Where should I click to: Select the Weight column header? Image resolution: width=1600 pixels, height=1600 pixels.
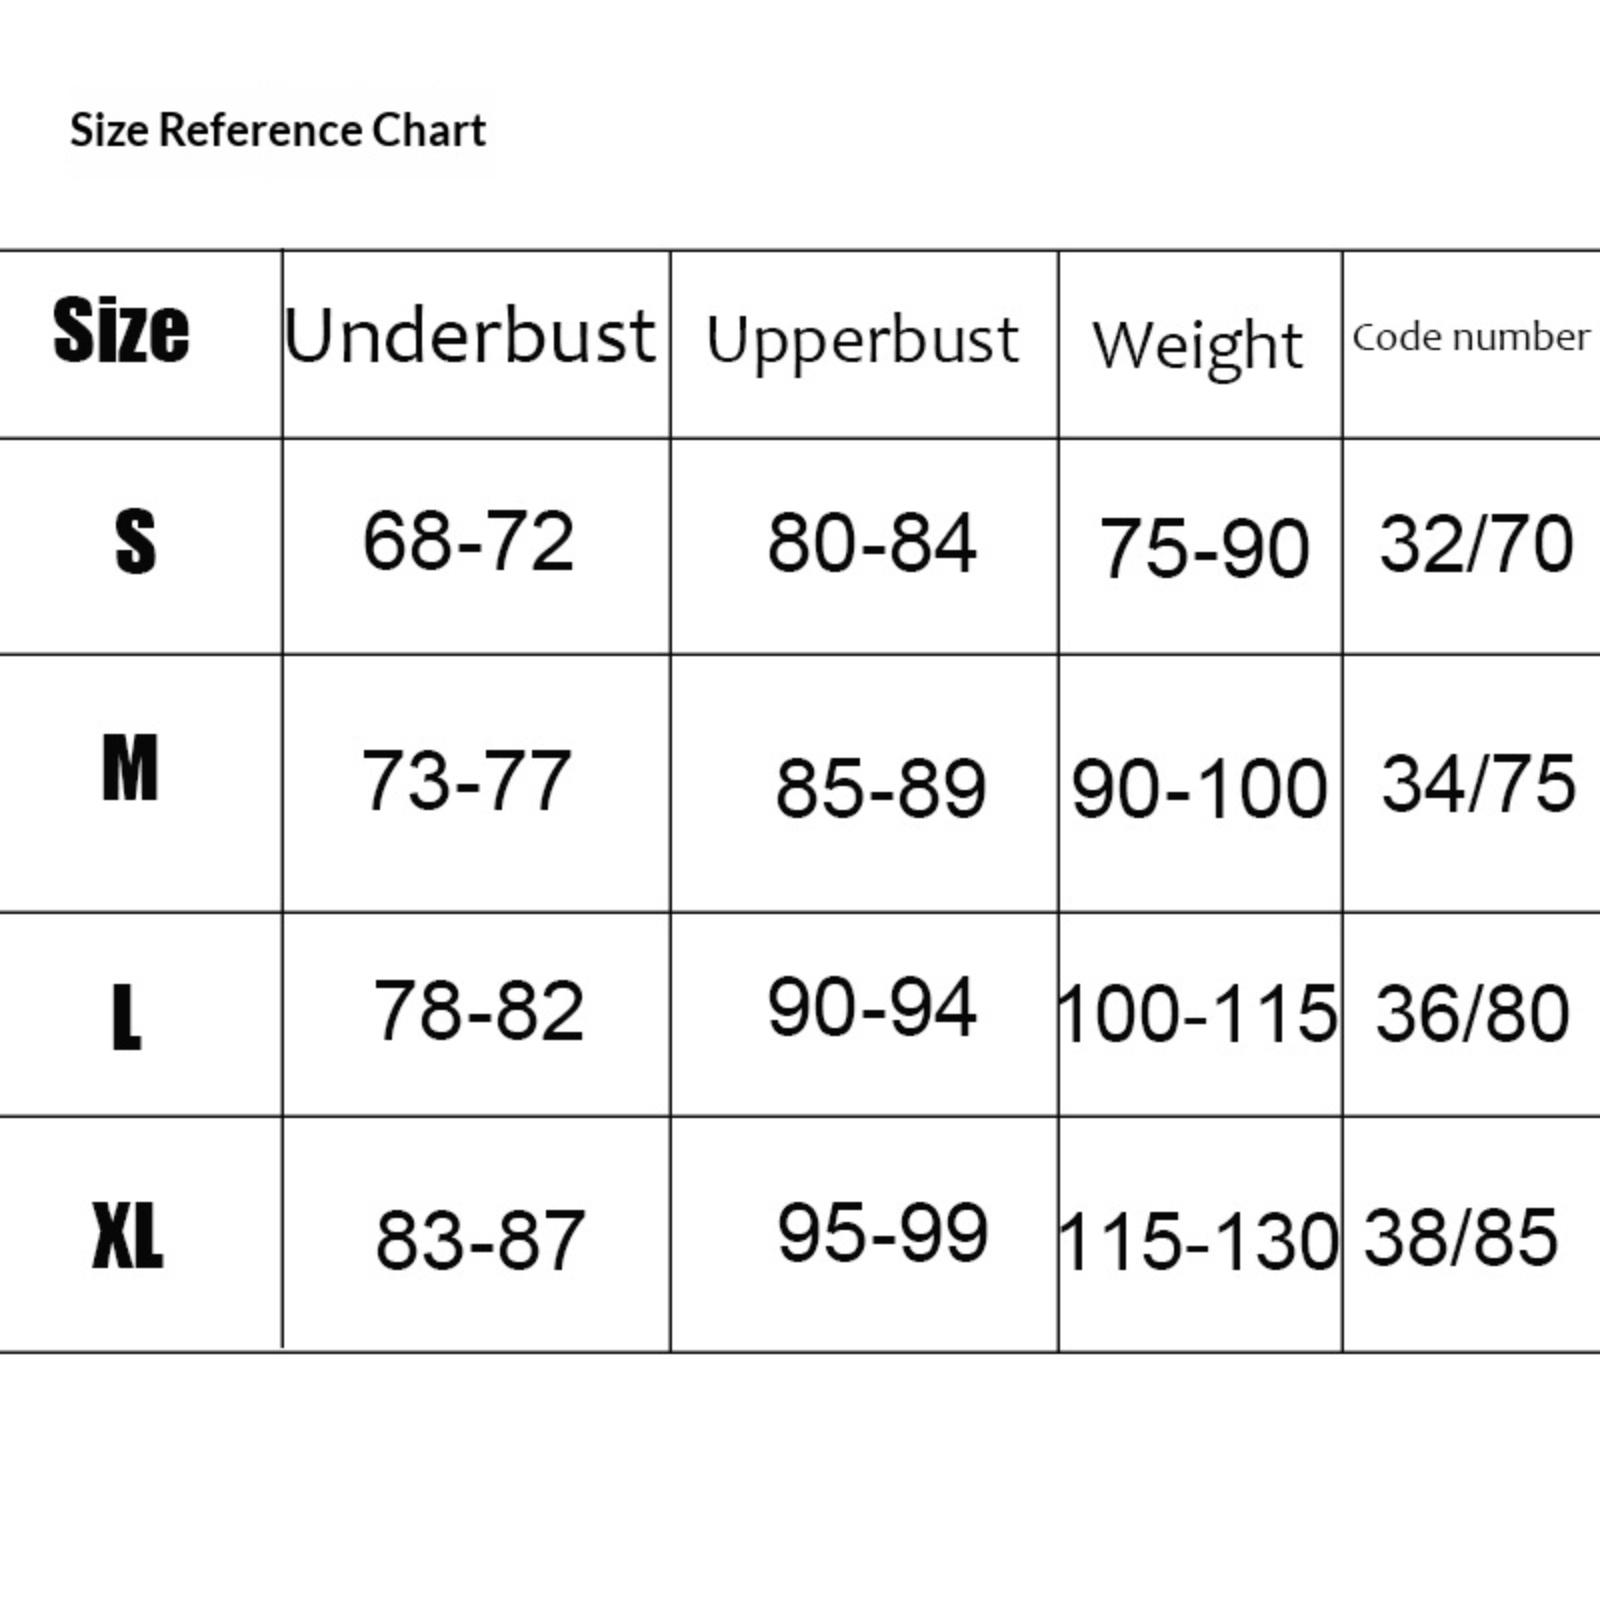pyautogui.click(x=1198, y=346)
